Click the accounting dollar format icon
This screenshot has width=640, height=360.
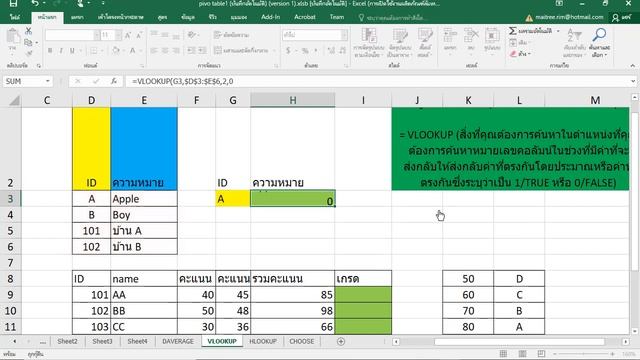coord(288,51)
